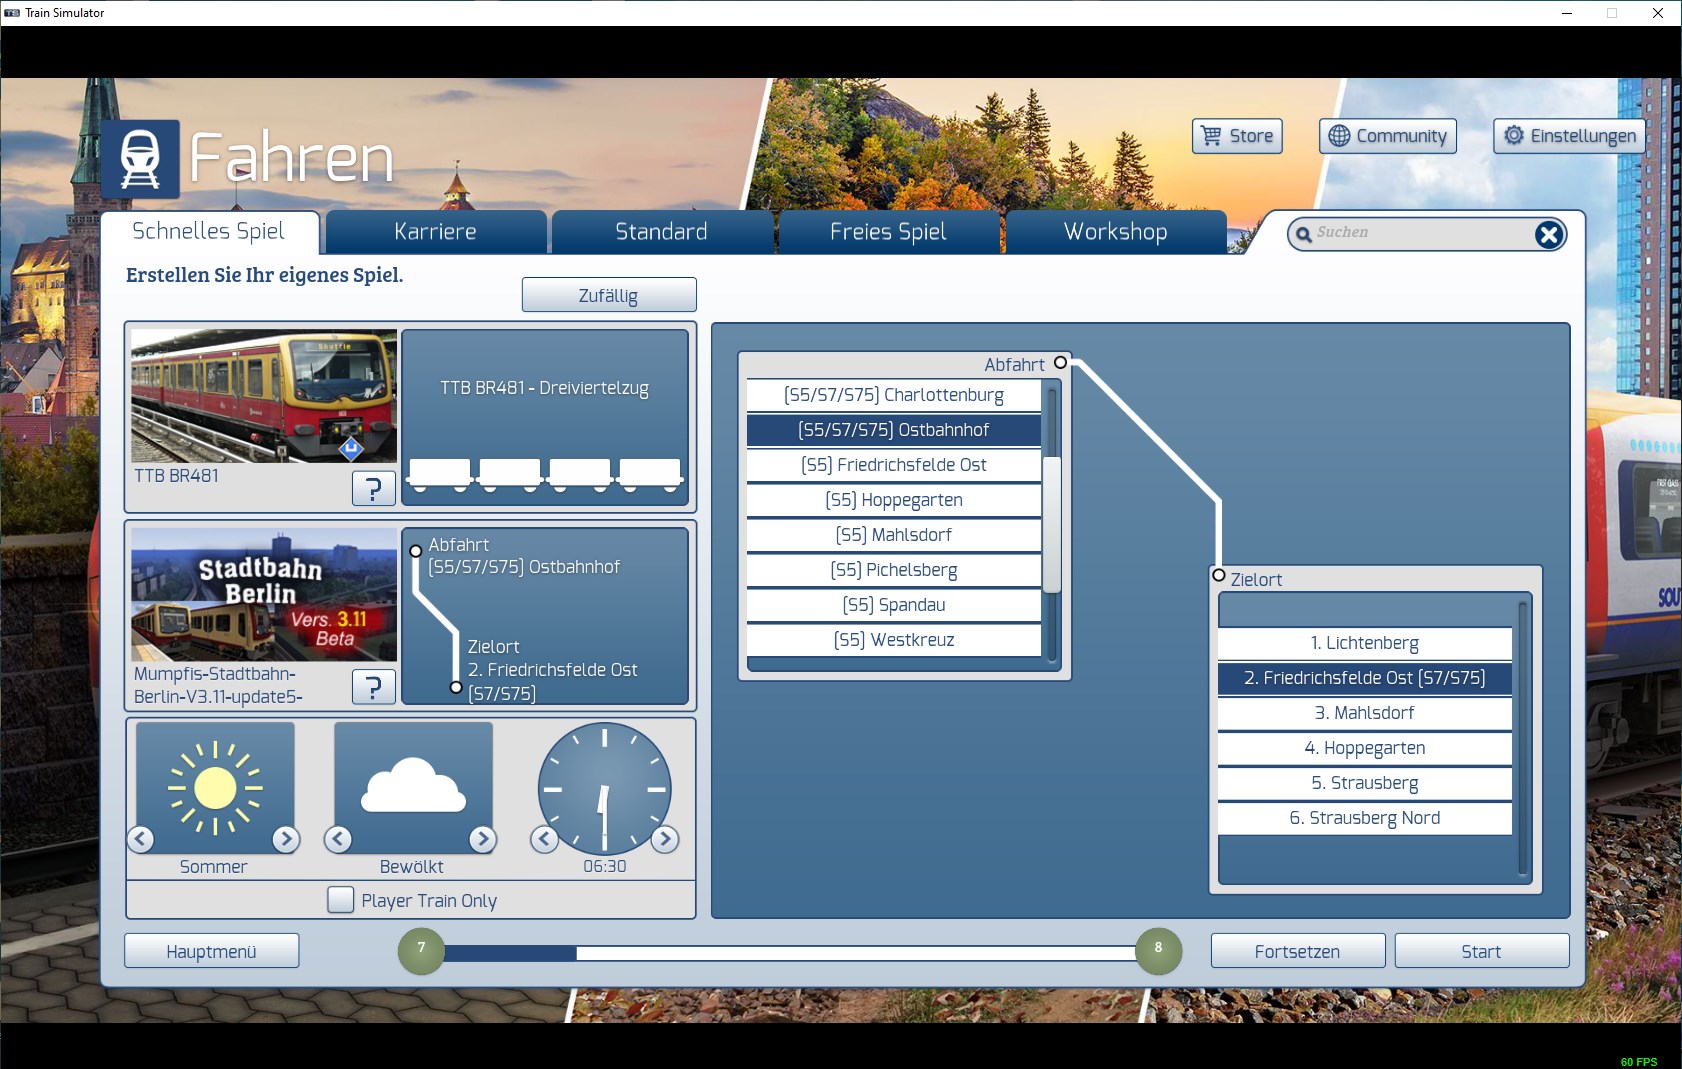Switch to the Workshop tab
This screenshot has height=1069, width=1682.
point(1115,232)
